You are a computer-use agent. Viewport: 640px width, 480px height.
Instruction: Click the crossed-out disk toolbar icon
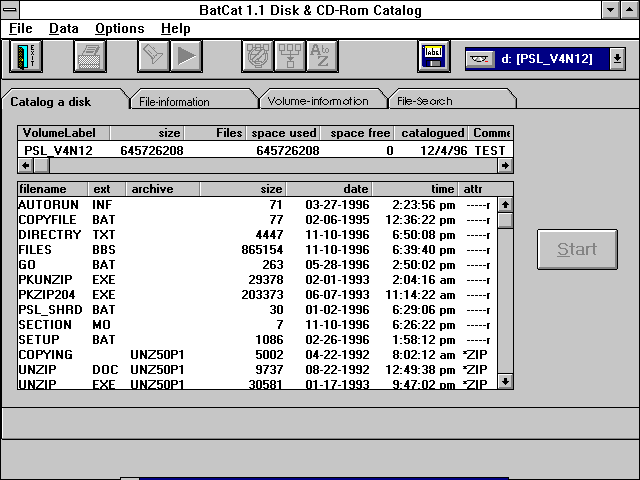pyautogui.click(x=258, y=57)
